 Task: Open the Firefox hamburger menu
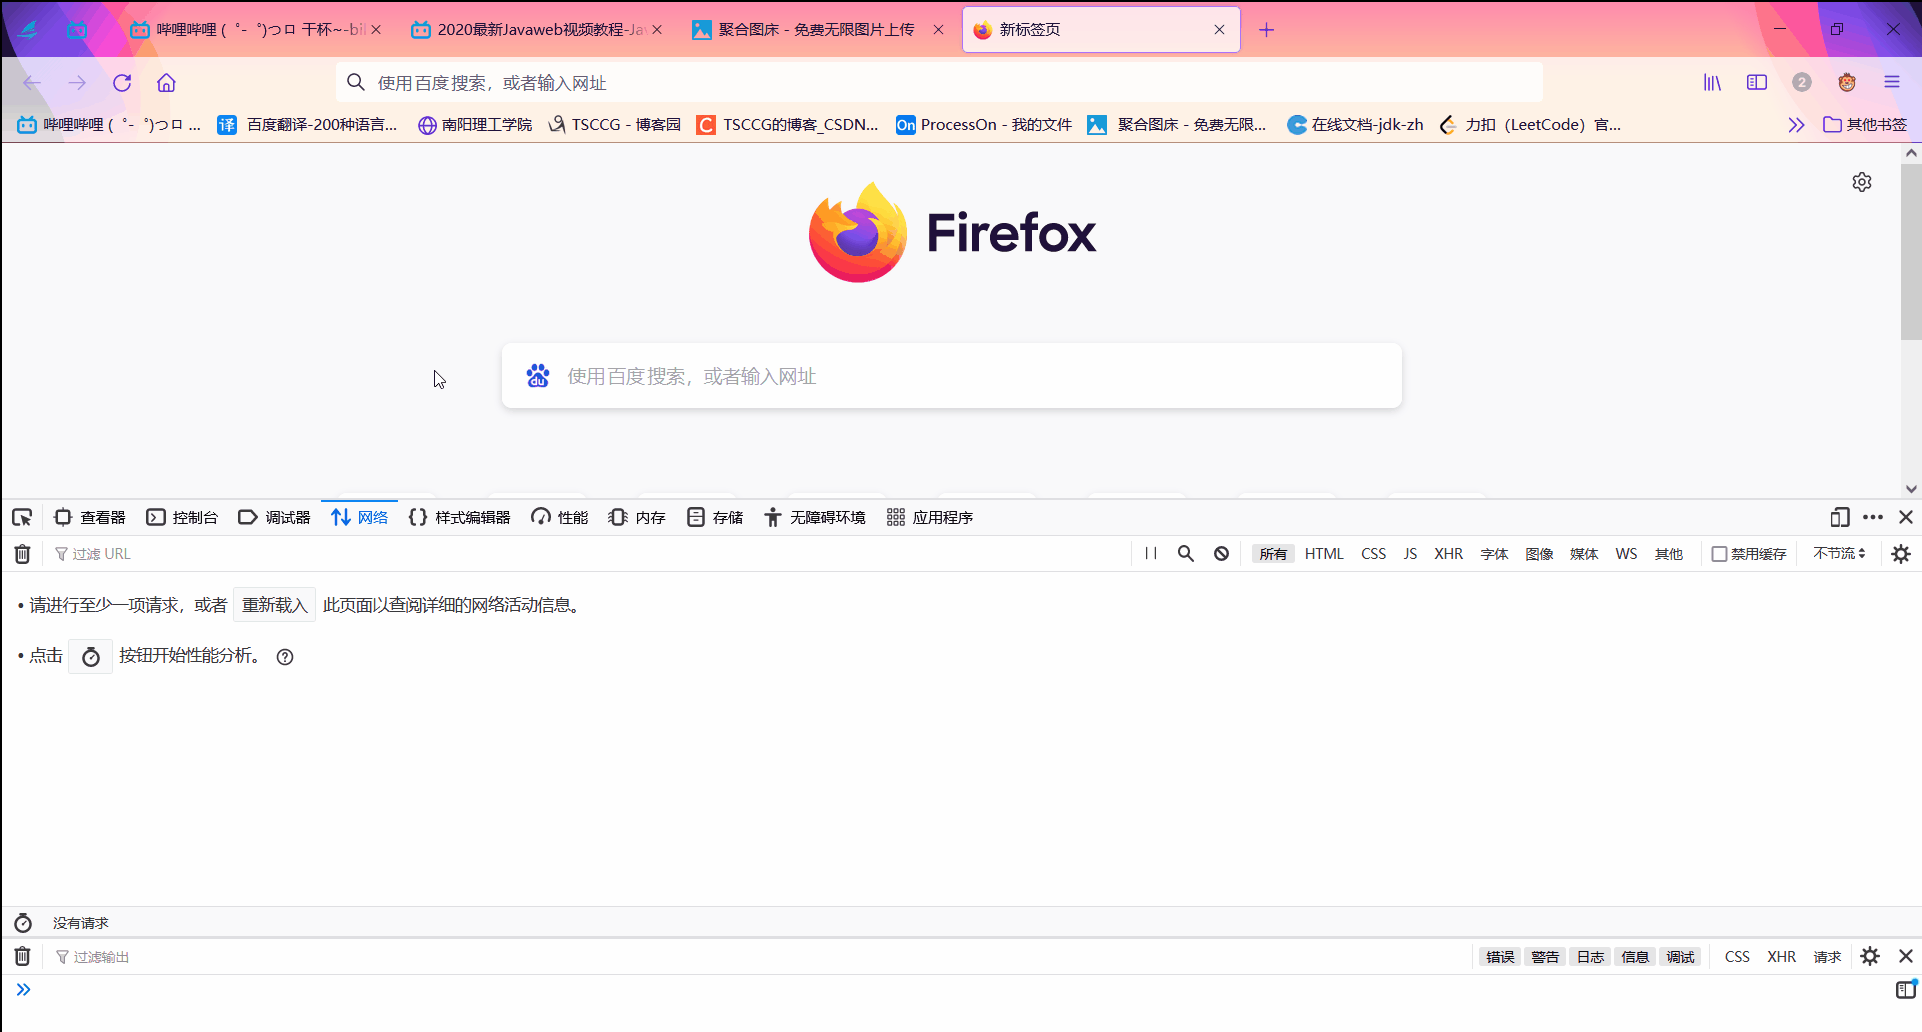click(1892, 83)
